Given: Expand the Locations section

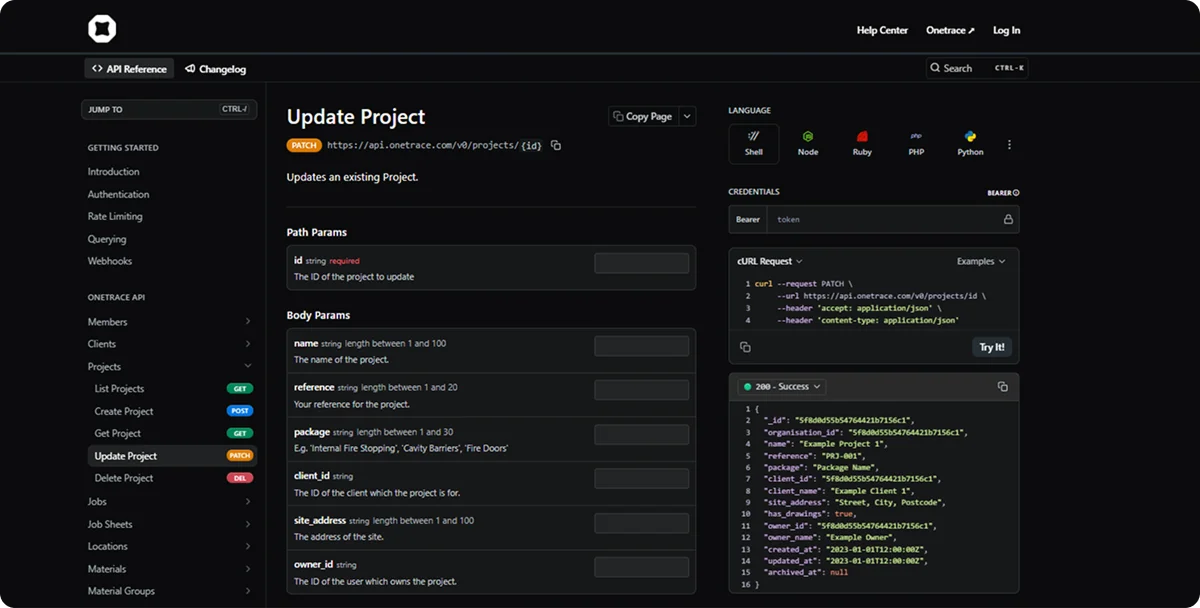Looking at the screenshot, I should click(x=248, y=546).
